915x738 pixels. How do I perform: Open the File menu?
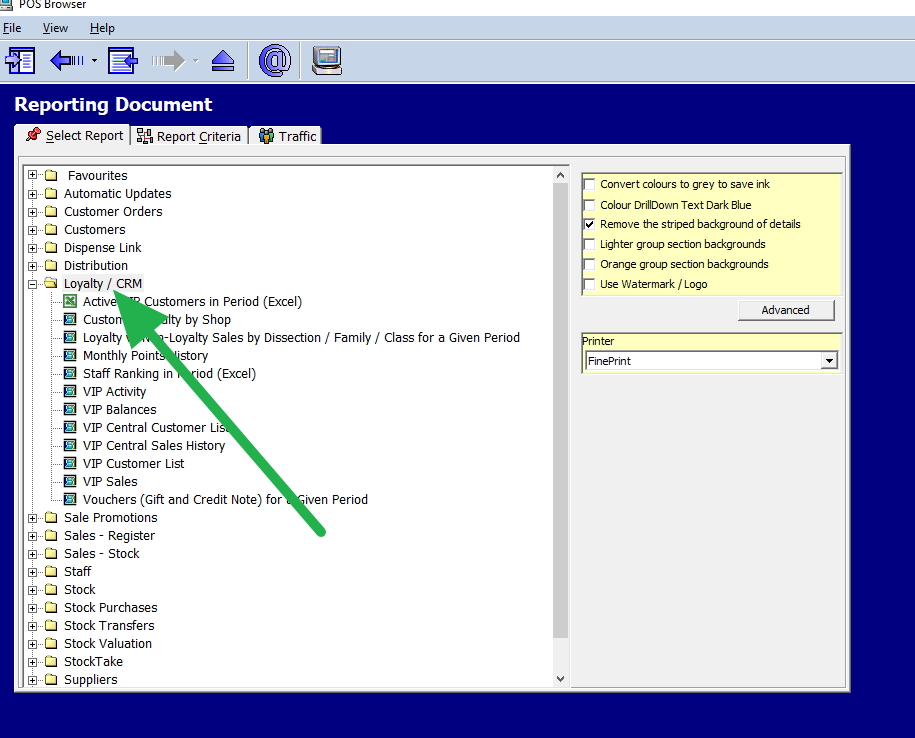pyautogui.click(x=12, y=28)
